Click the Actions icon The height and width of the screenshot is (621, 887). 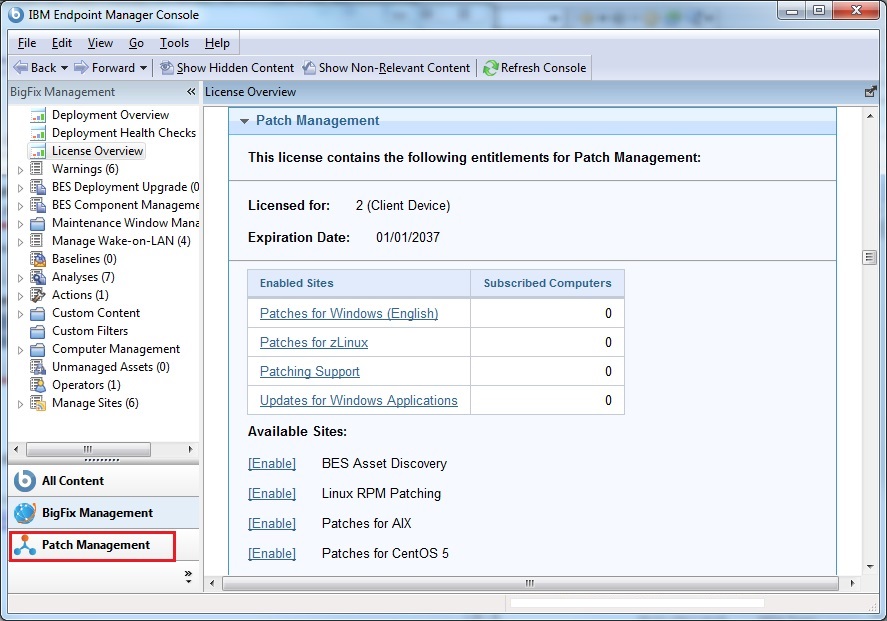[x=38, y=295]
